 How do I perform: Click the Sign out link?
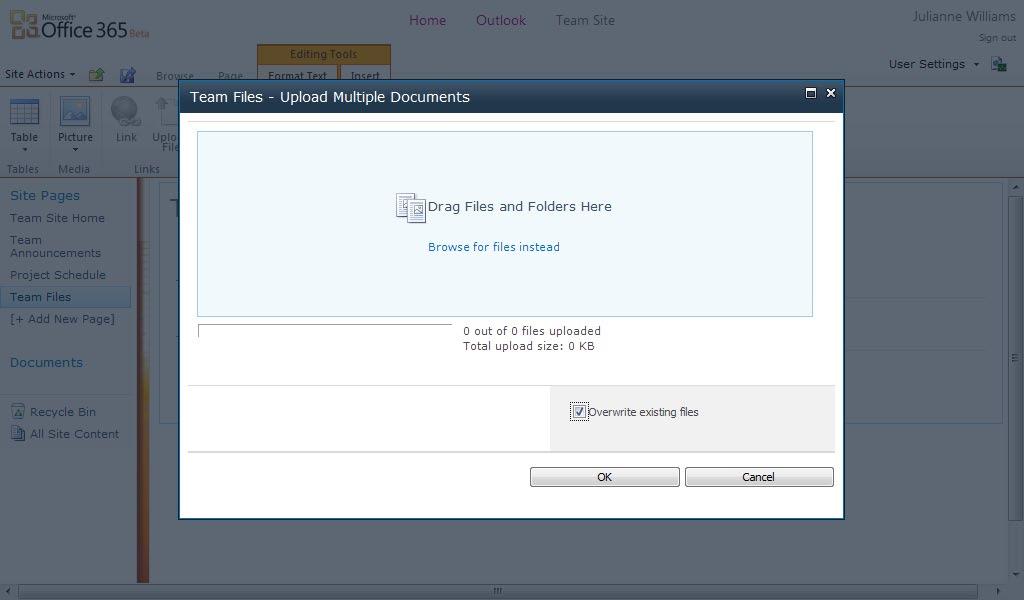pos(997,38)
